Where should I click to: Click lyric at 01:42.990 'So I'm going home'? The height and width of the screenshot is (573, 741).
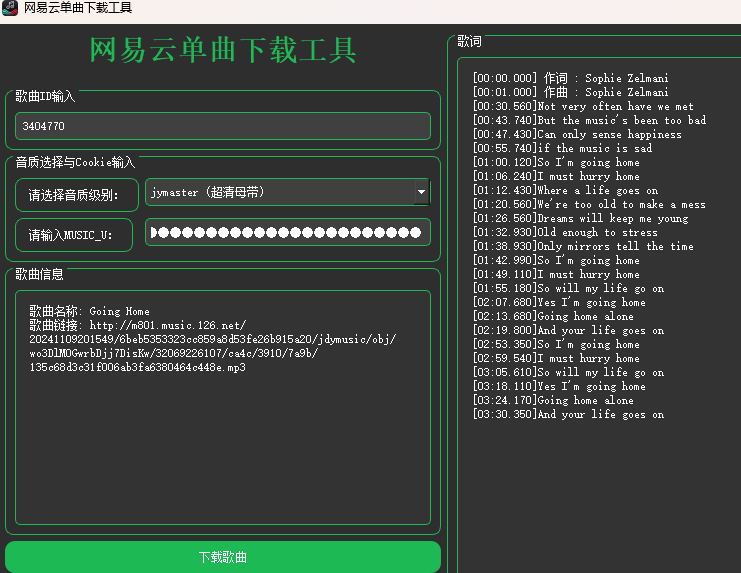coord(556,260)
